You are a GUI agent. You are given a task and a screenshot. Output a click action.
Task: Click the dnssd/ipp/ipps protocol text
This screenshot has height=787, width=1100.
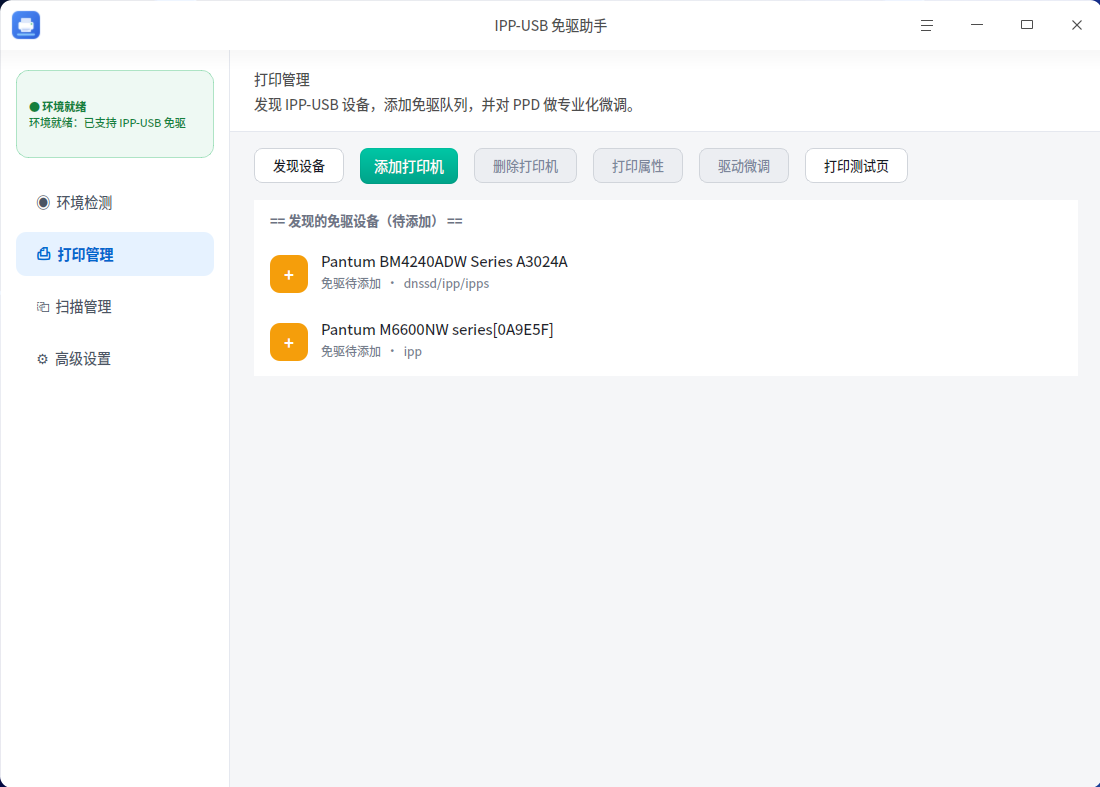point(446,283)
